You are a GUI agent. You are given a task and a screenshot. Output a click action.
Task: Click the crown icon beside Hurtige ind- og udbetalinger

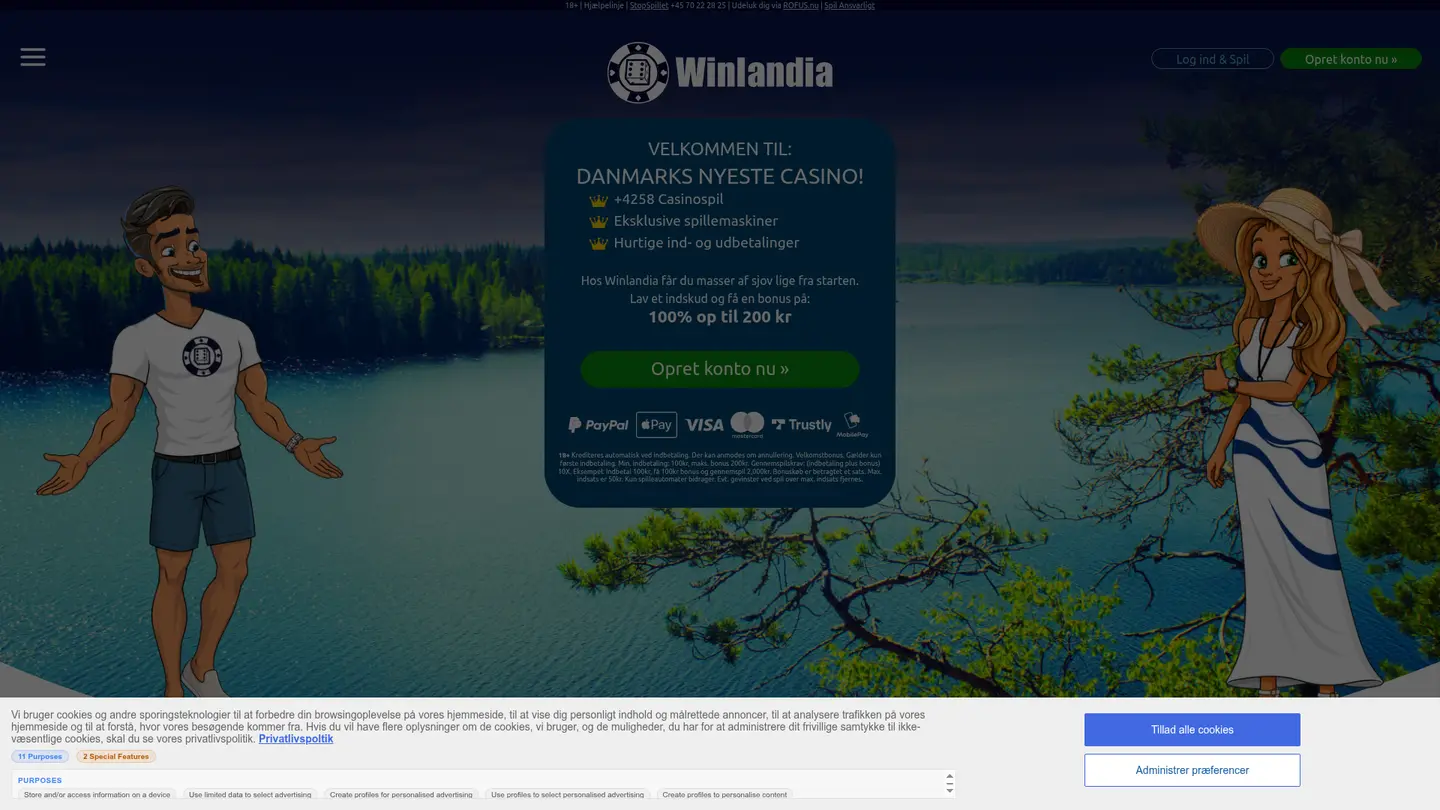(x=598, y=244)
